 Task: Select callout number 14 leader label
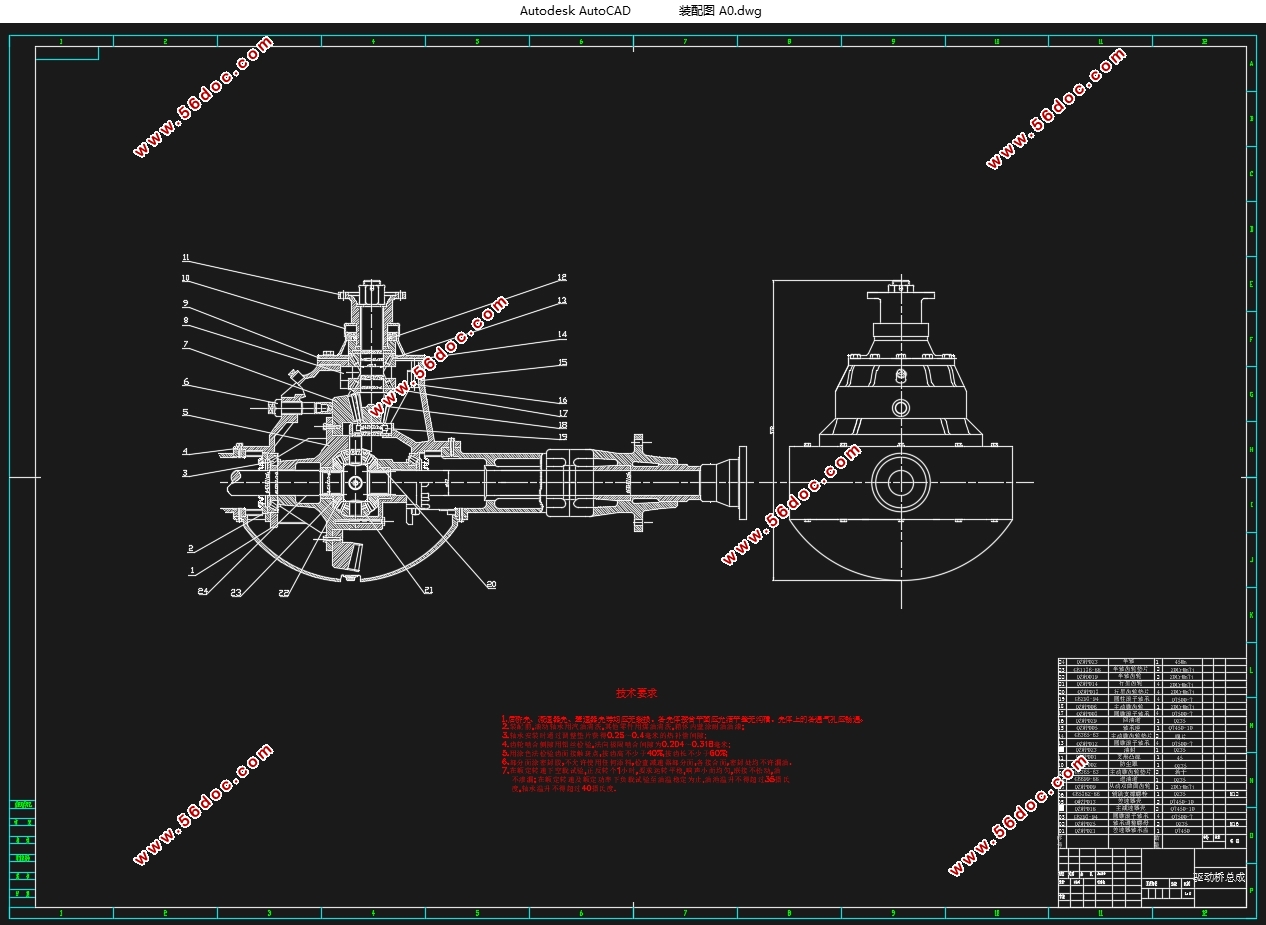click(x=562, y=335)
